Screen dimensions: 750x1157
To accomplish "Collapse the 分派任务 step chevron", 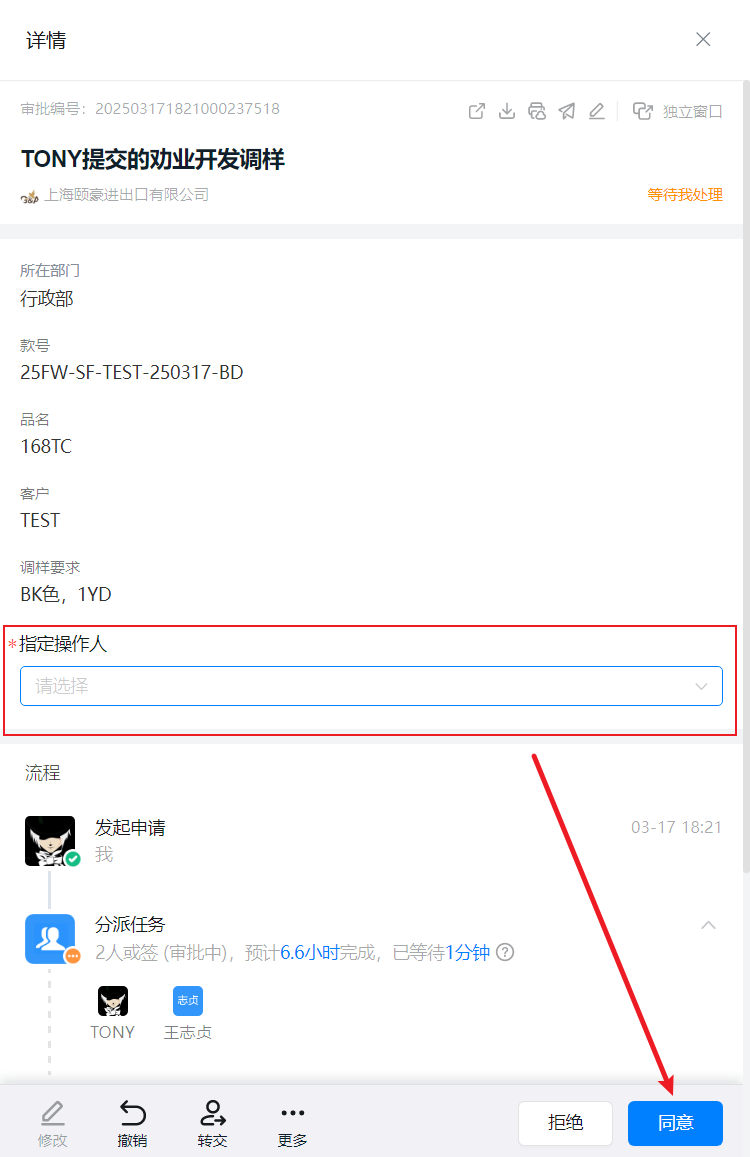I will tap(709, 925).
